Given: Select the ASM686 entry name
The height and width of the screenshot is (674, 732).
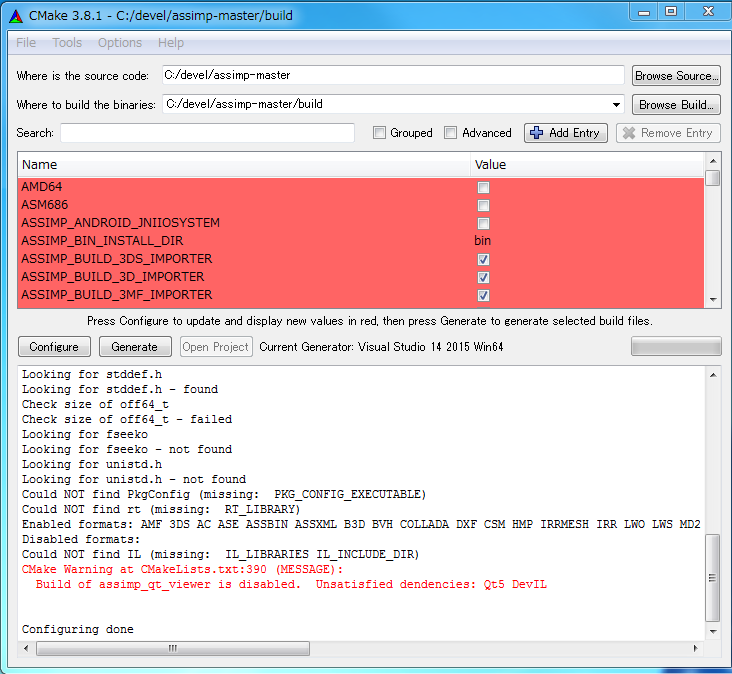Looking at the screenshot, I should 45,205.
